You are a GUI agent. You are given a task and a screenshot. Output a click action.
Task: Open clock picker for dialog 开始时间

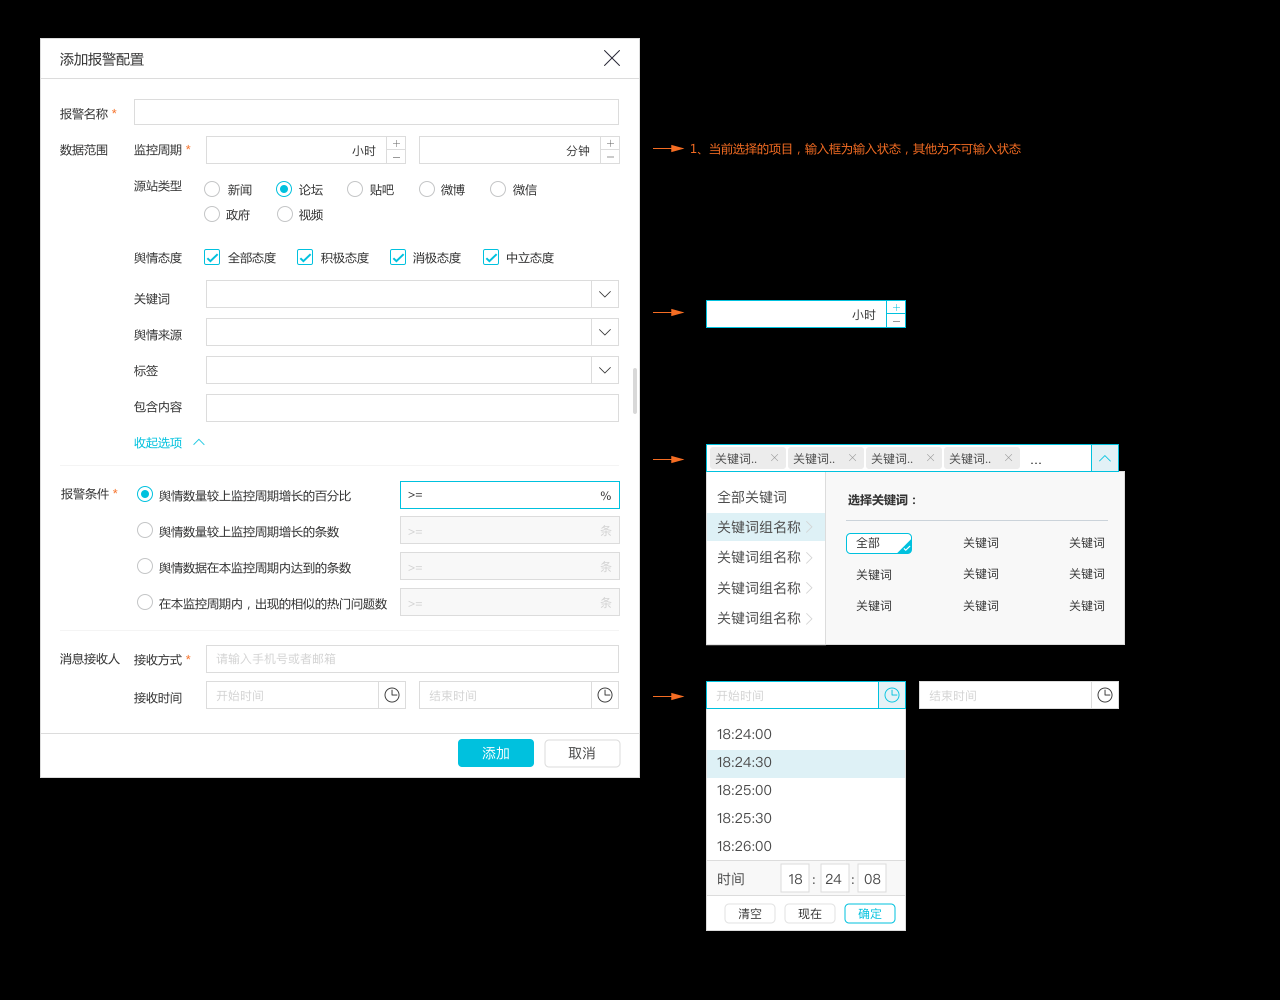392,695
